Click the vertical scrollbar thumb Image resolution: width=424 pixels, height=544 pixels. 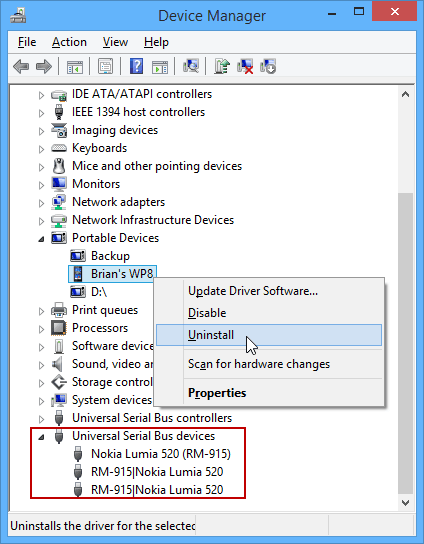(x=406, y=343)
